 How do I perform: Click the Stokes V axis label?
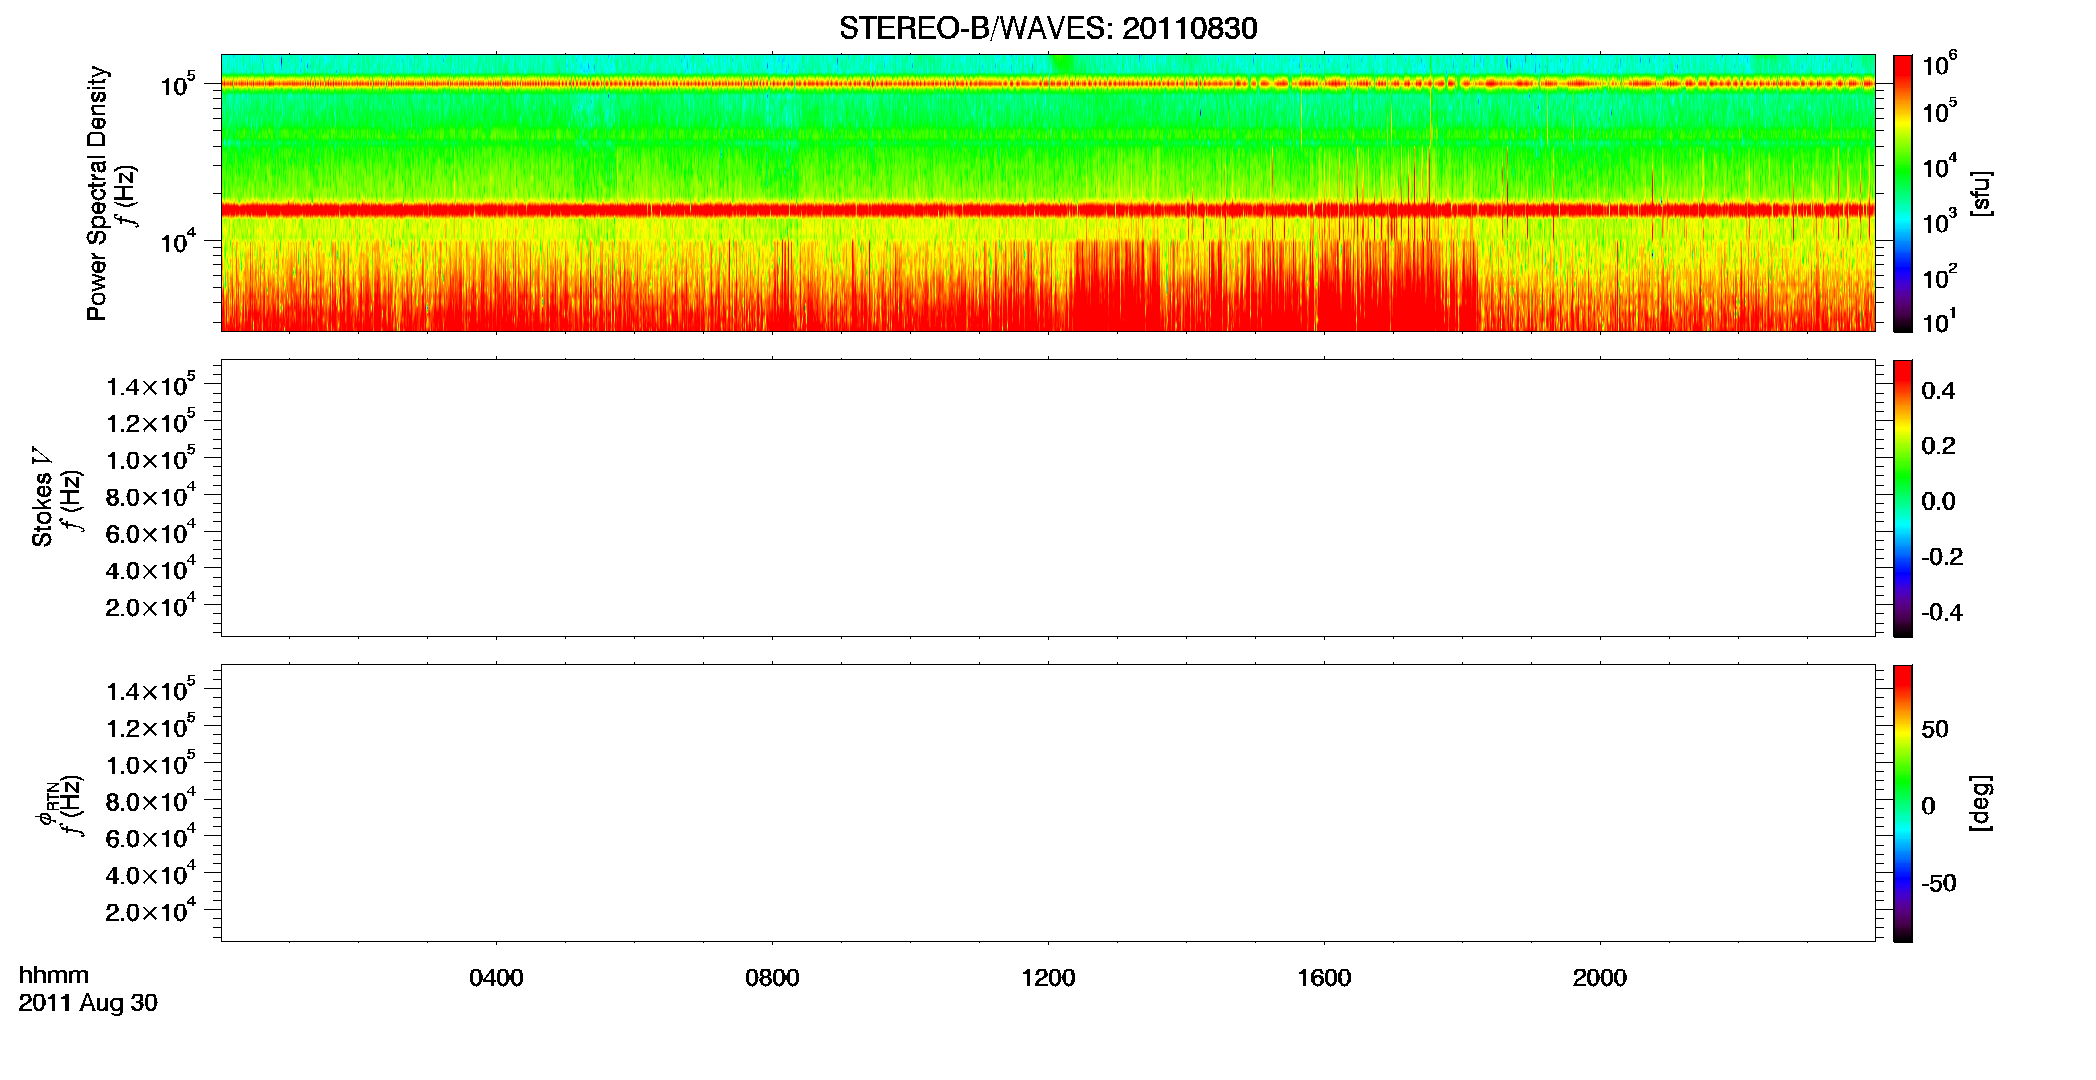pos(43,497)
